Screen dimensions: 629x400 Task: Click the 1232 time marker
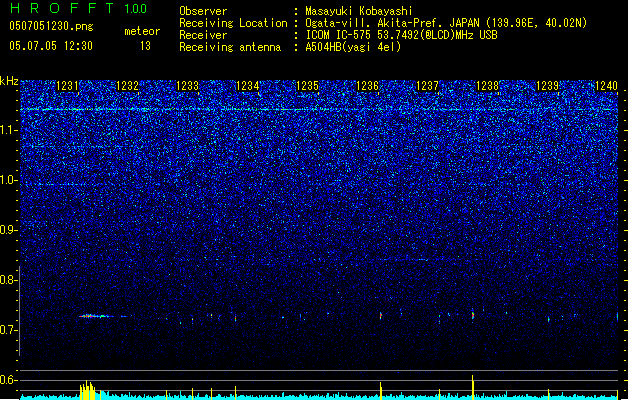pyautogui.click(x=127, y=86)
